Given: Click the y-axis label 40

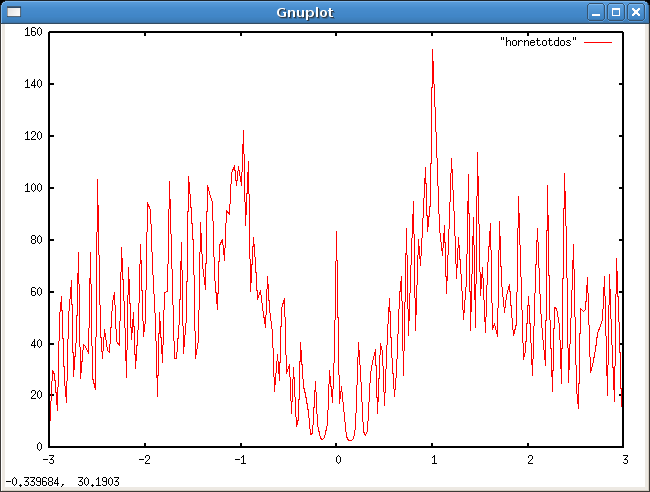Looking at the screenshot, I should (x=36, y=344).
